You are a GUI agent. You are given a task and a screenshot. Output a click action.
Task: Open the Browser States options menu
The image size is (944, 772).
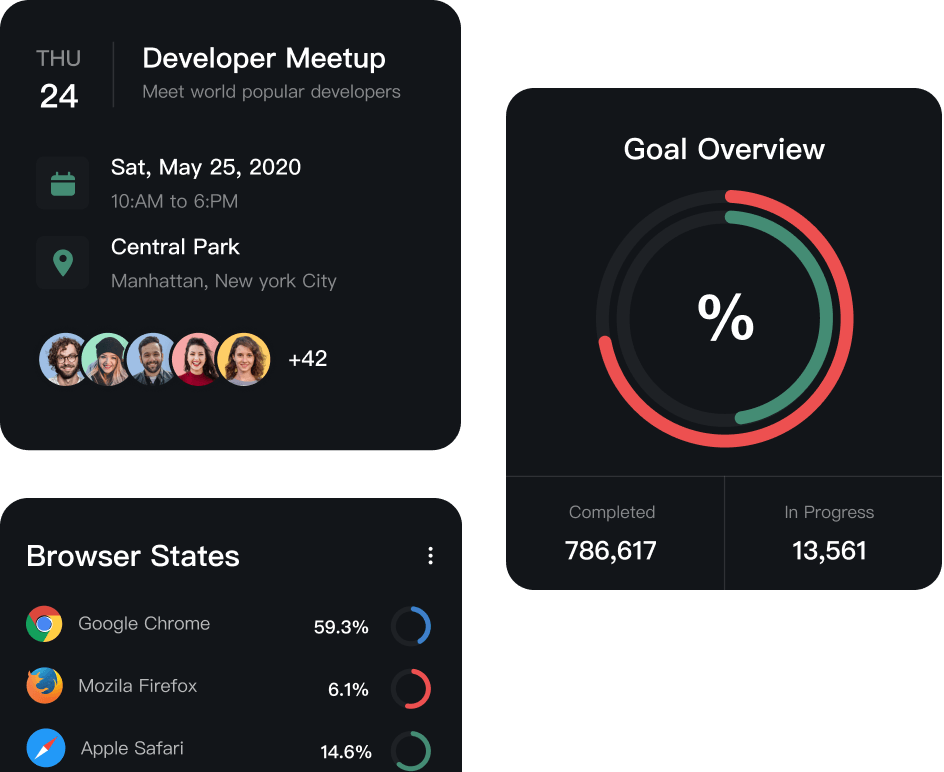click(431, 556)
